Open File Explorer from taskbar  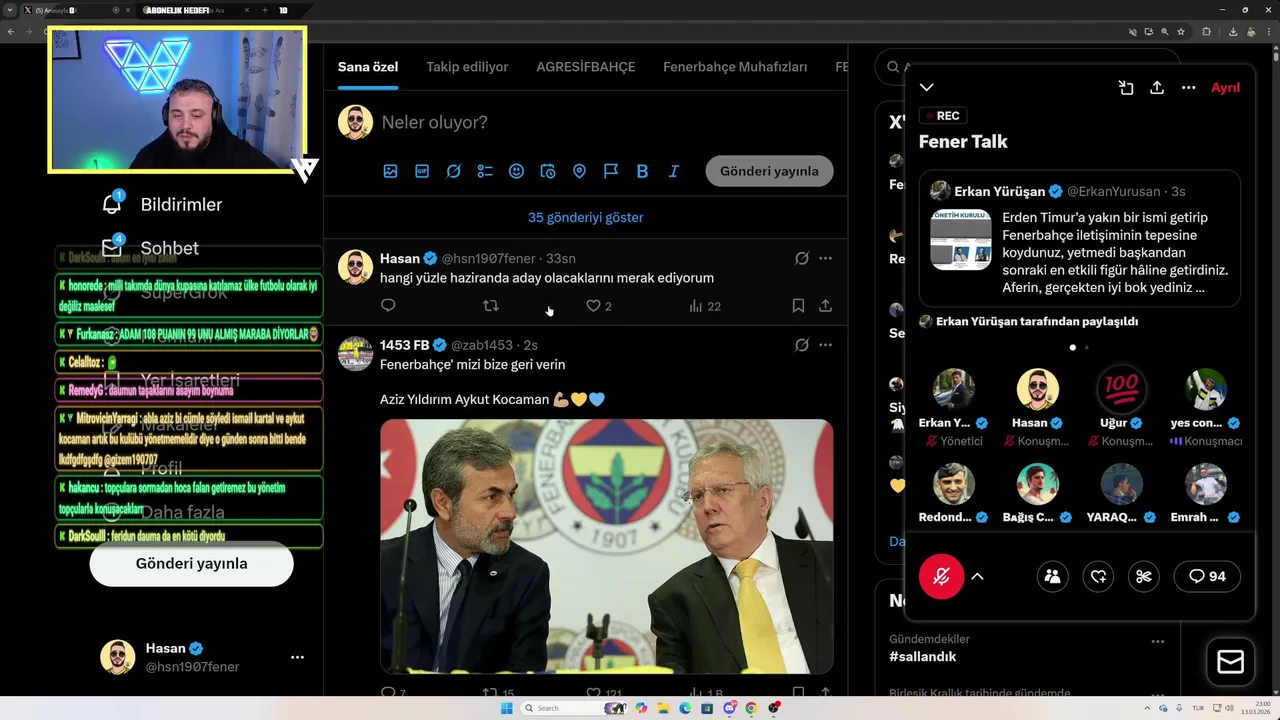coord(663,708)
